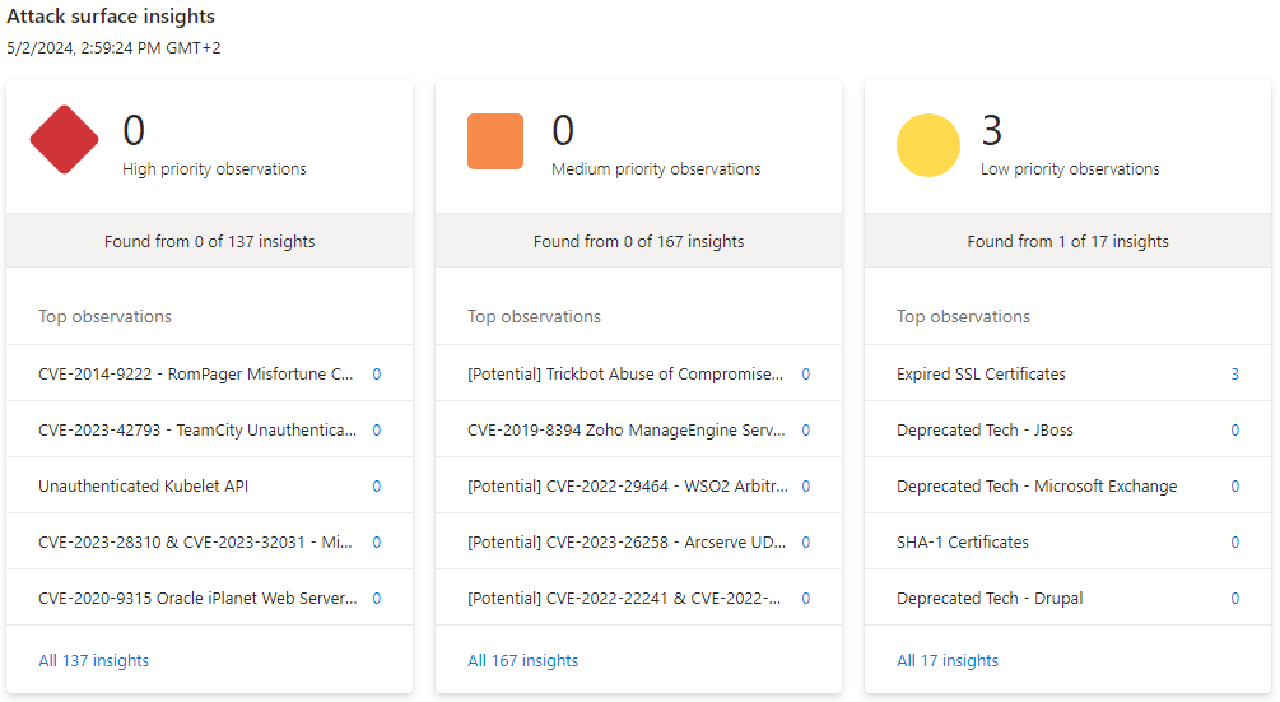Click the orange square medium priority icon
Screen dimensions: 1280x702
[494, 141]
